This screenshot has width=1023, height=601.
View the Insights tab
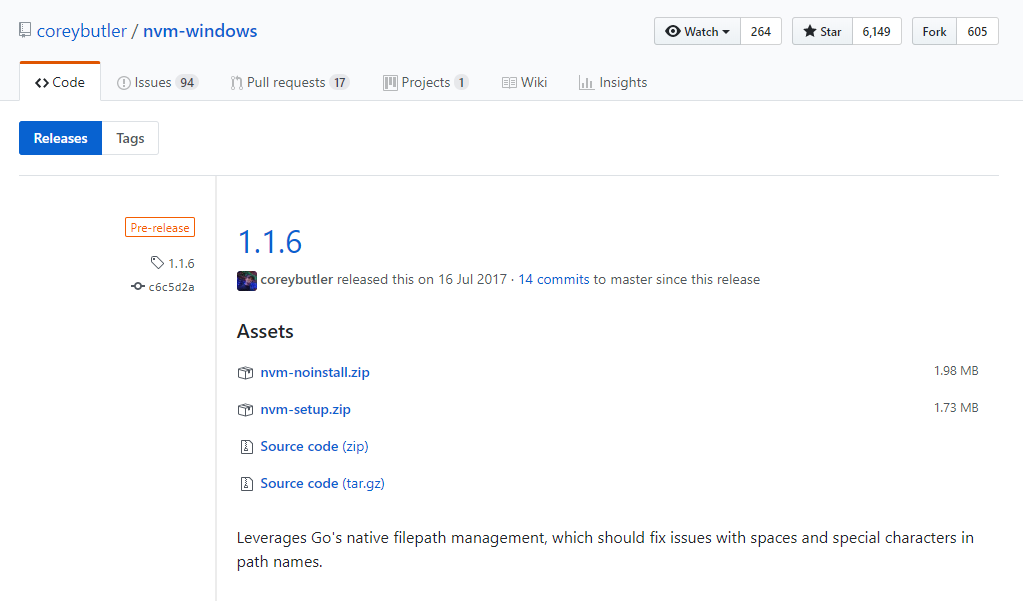click(x=613, y=82)
